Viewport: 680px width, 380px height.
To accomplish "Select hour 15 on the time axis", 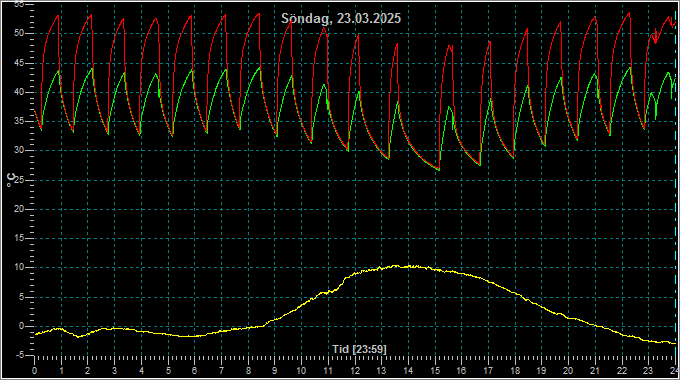I will tap(435, 371).
